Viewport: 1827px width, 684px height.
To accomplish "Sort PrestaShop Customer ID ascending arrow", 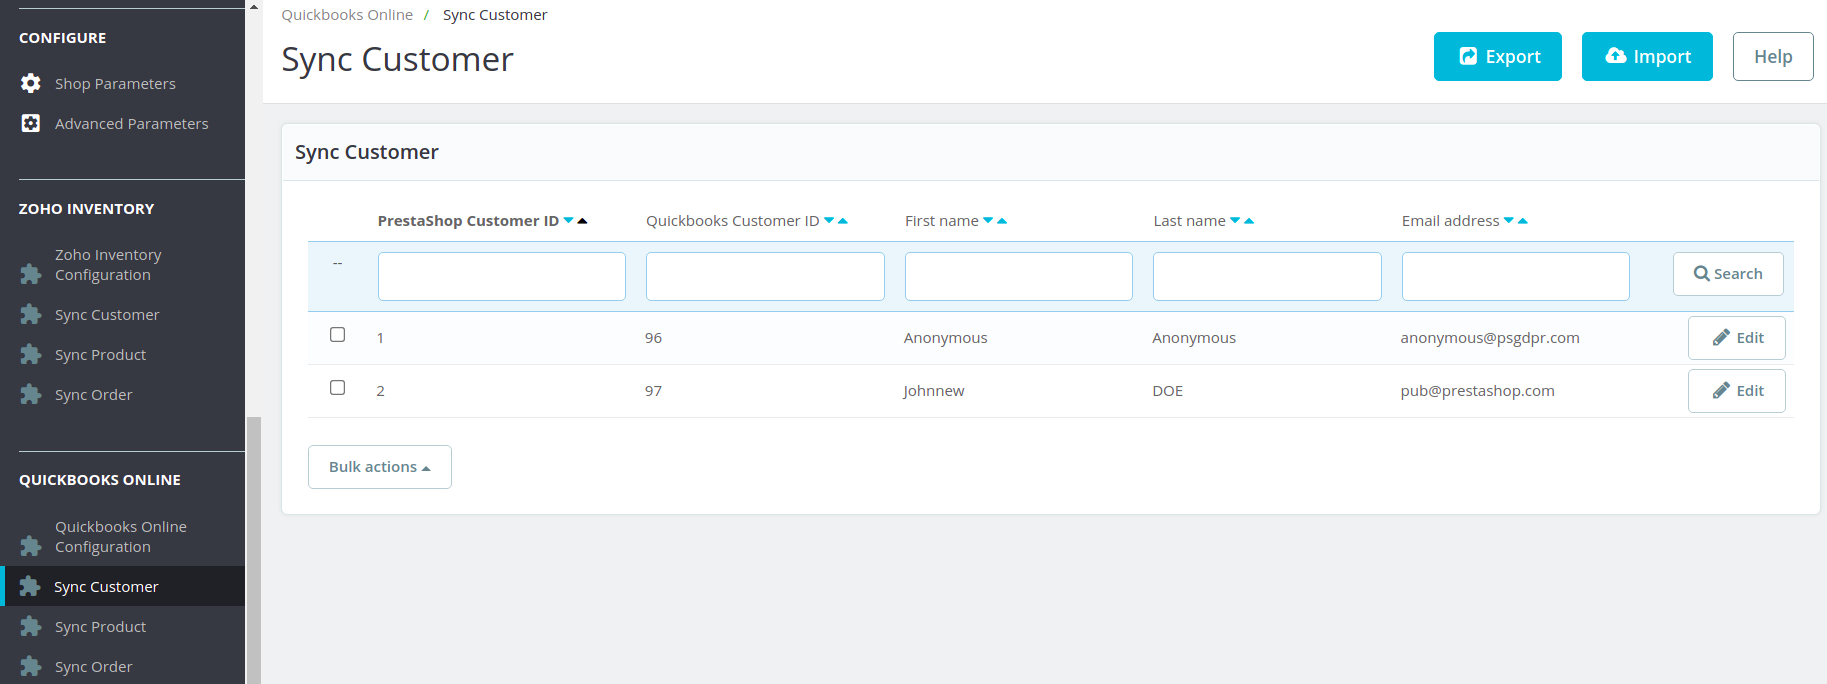I will click(582, 221).
